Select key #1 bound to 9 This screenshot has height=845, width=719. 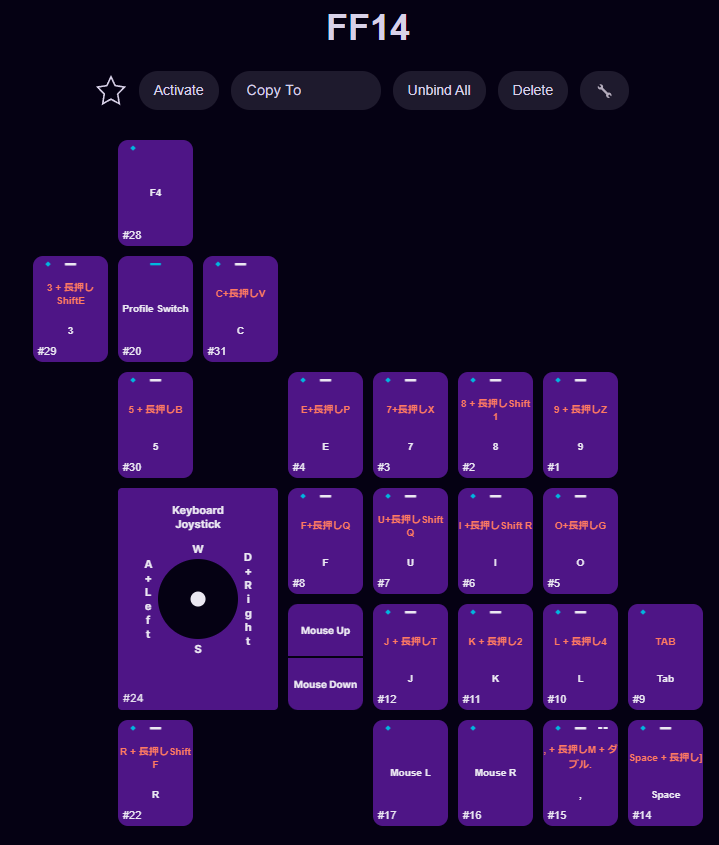(x=580, y=425)
